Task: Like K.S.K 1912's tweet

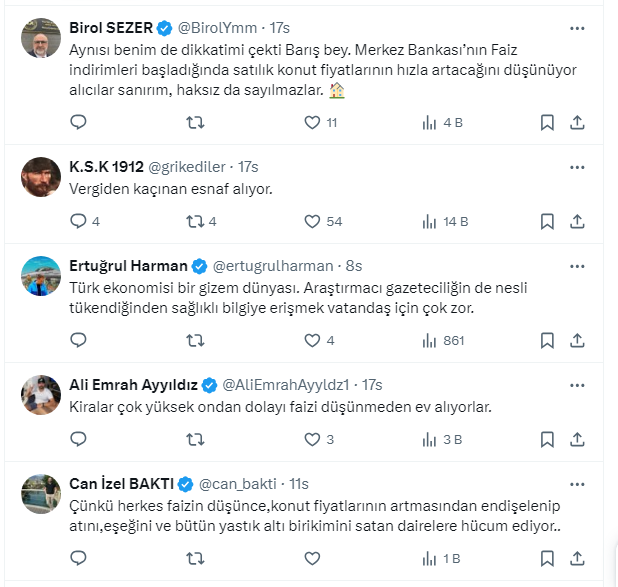Action: [x=311, y=221]
